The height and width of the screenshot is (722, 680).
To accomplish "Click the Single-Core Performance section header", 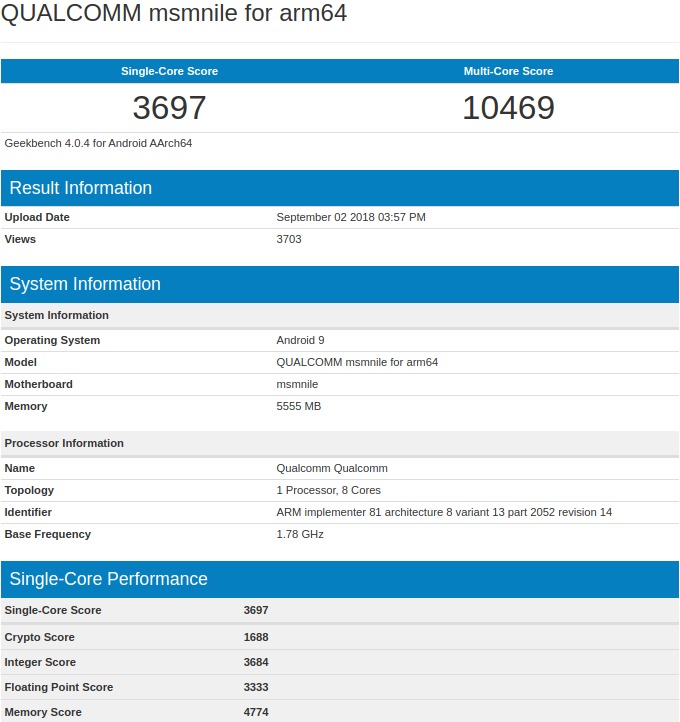I will (x=108, y=579).
